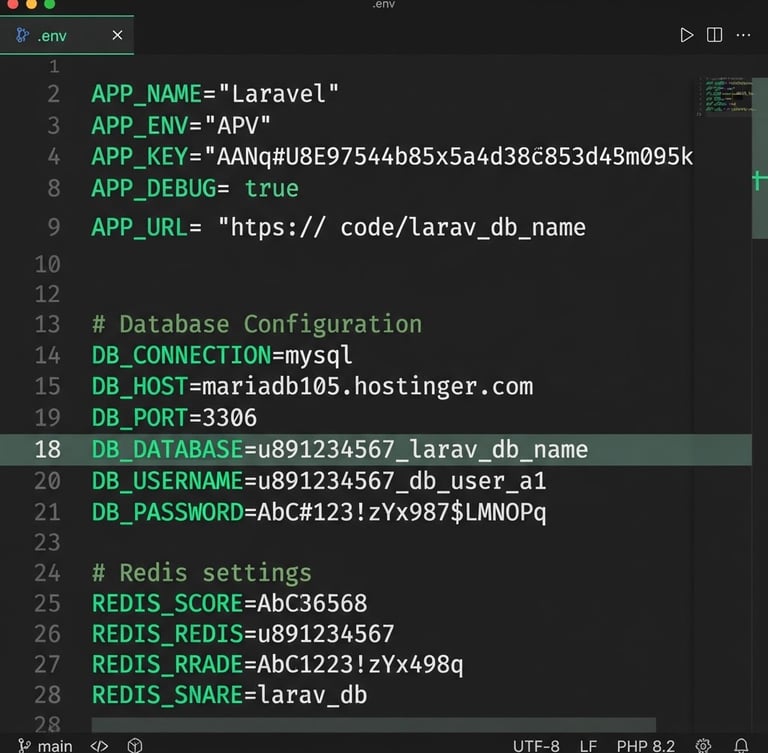Click the DB_PORT value 3306
Image resolution: width=768 pixels, height=753 pixels.
[229, 418]
